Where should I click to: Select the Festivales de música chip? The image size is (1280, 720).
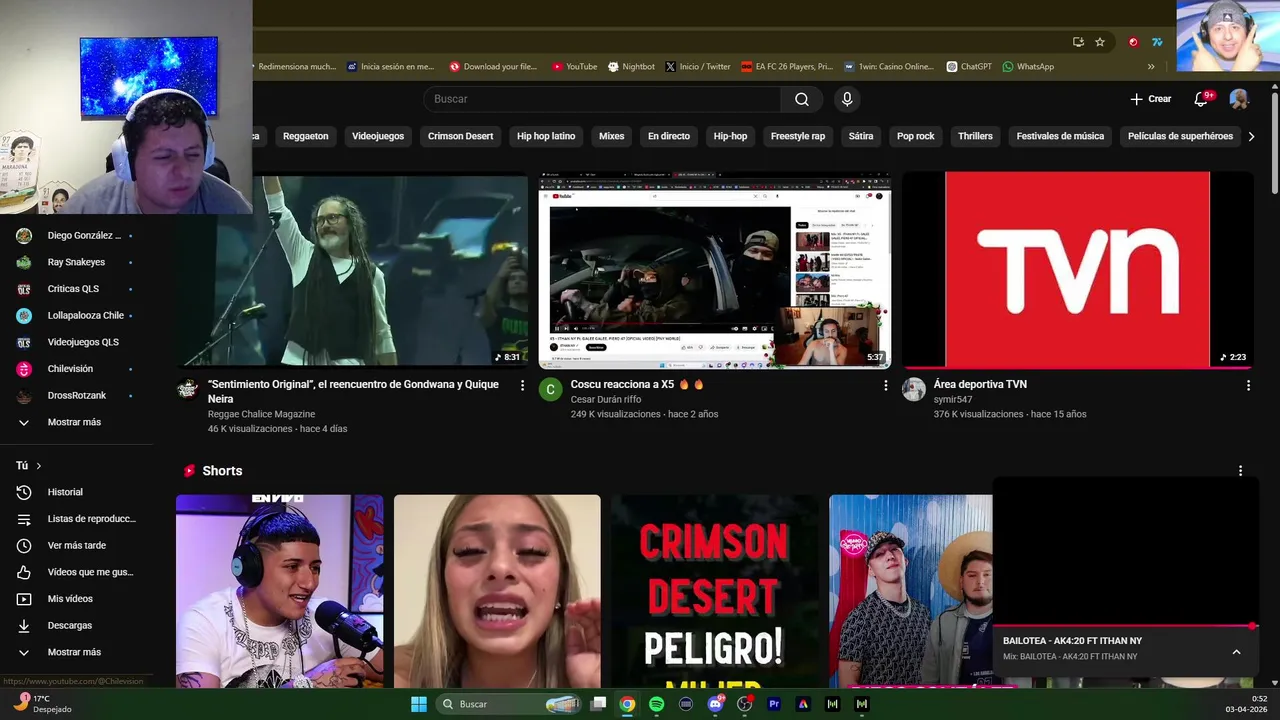point(1060,136)
